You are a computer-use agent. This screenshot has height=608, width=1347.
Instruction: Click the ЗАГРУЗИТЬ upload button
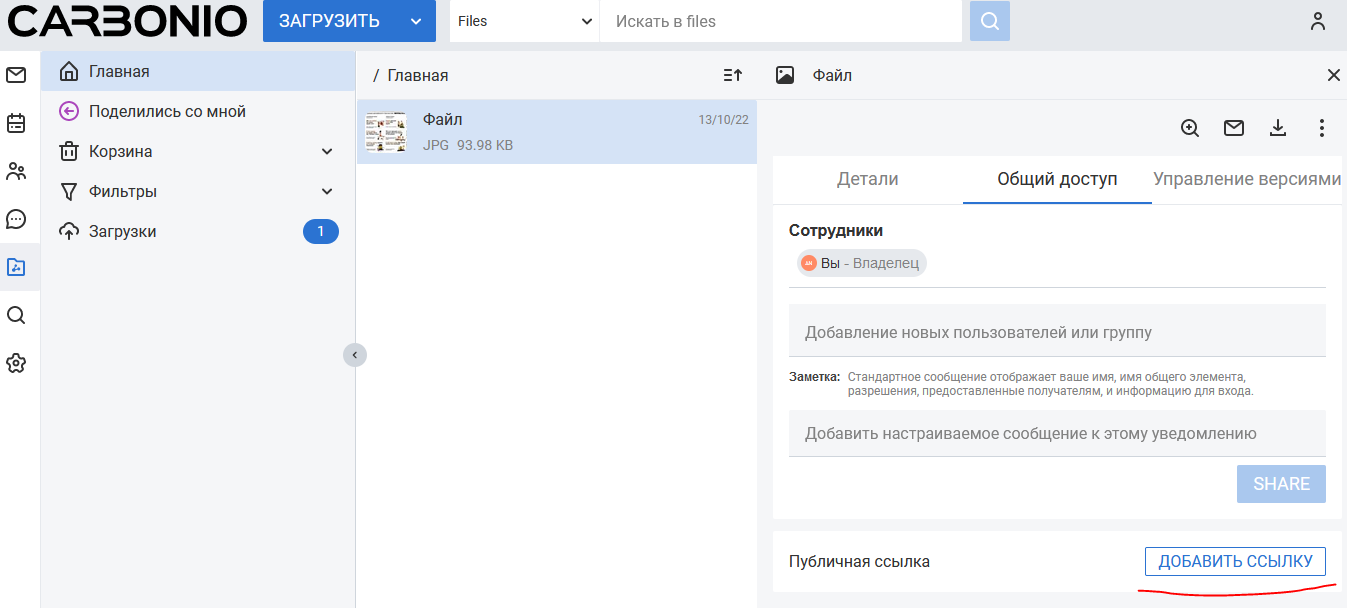click(329, 21)
